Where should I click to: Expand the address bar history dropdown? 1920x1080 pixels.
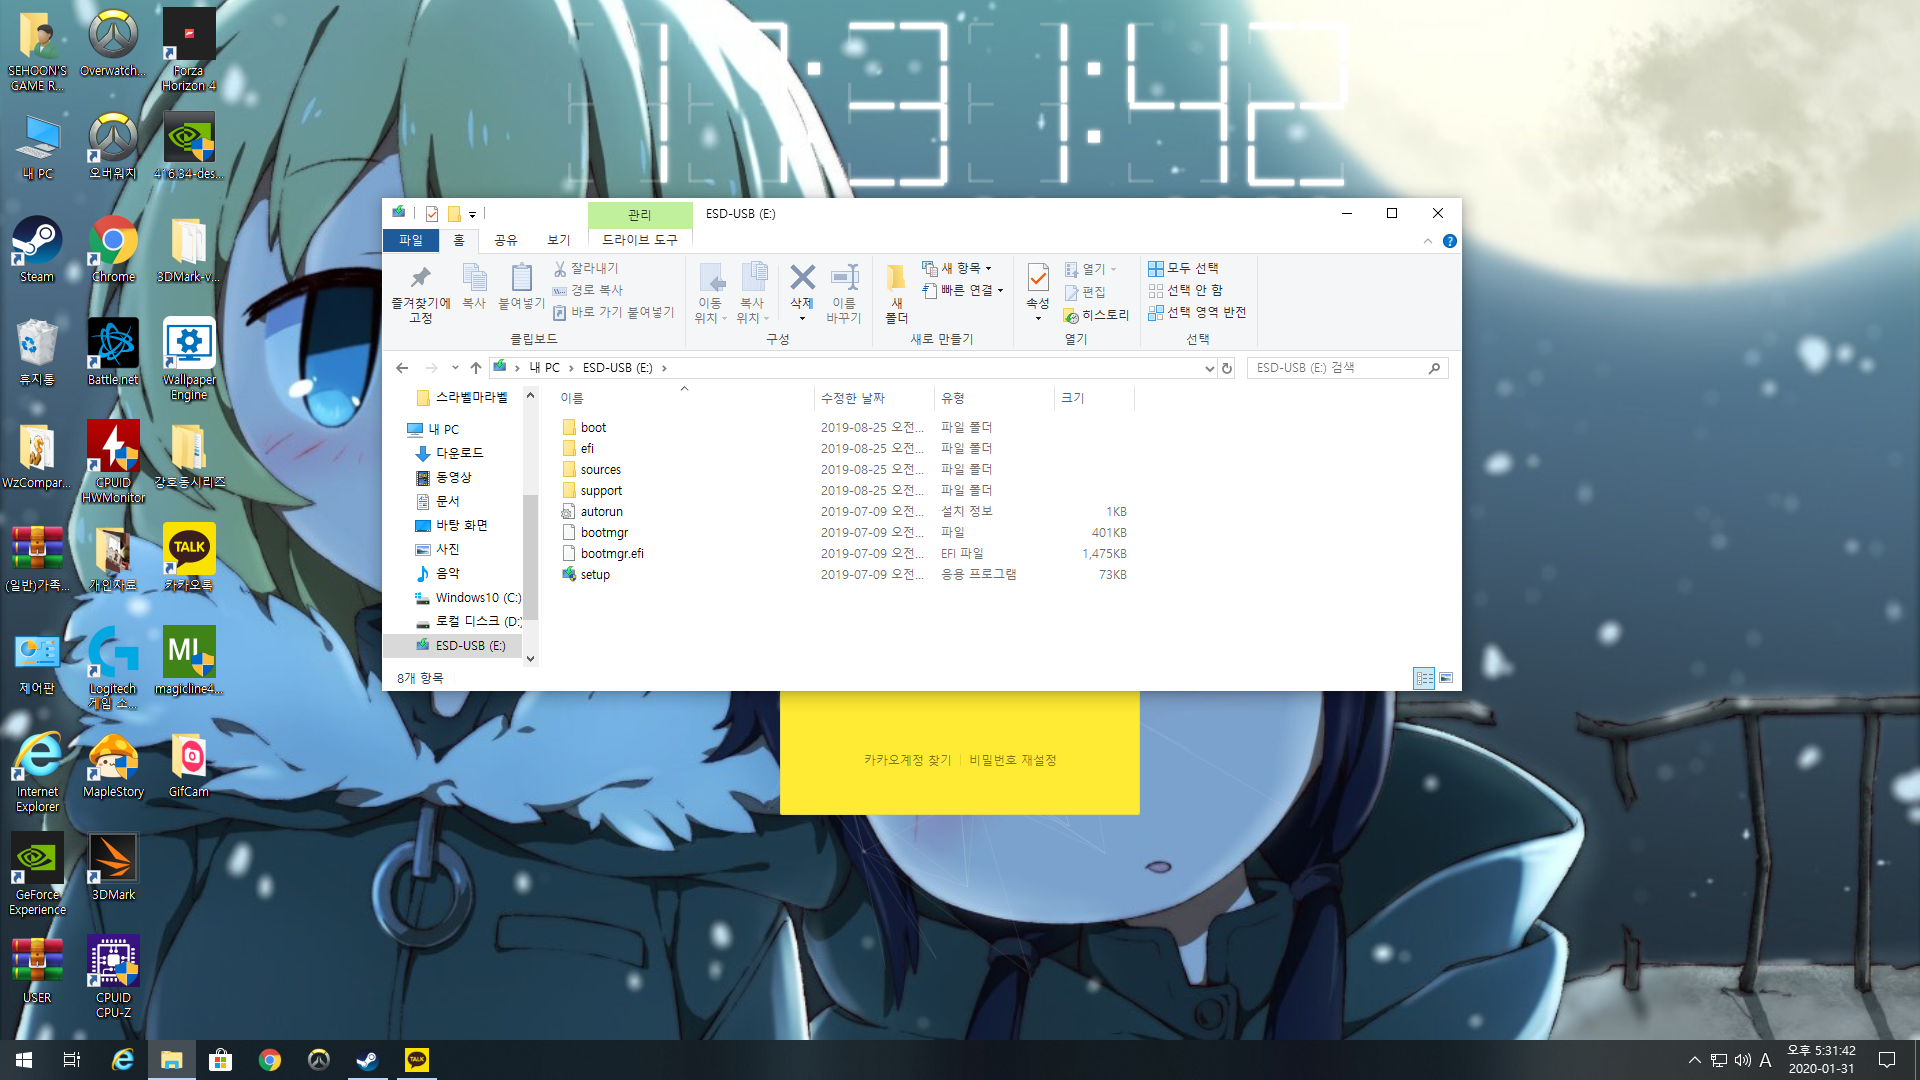1210,368
